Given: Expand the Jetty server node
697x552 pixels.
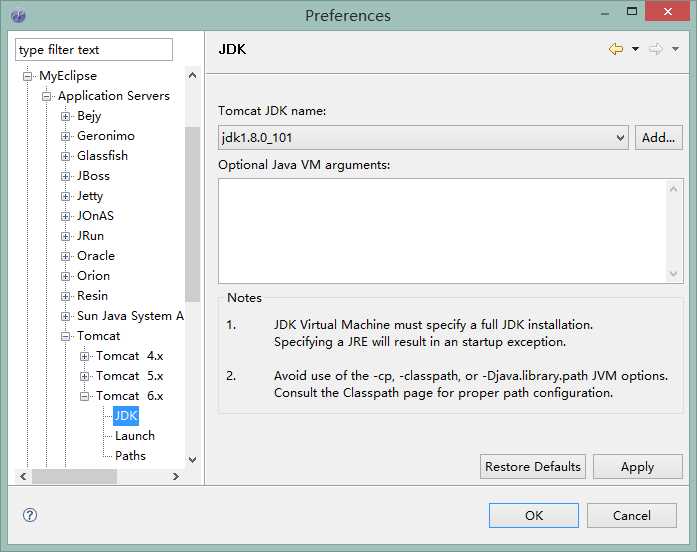Looking at the screenshot, I should pyautogui.click(x=65, y=196).
